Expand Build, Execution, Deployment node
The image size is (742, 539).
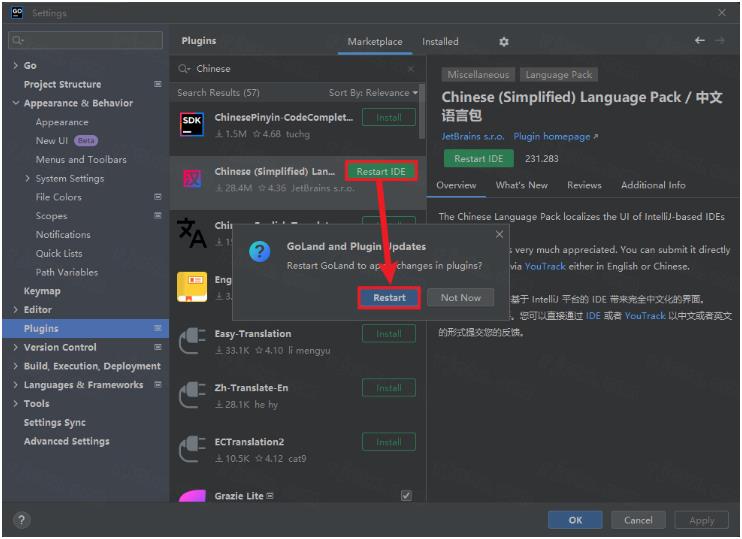coord(16,366)
